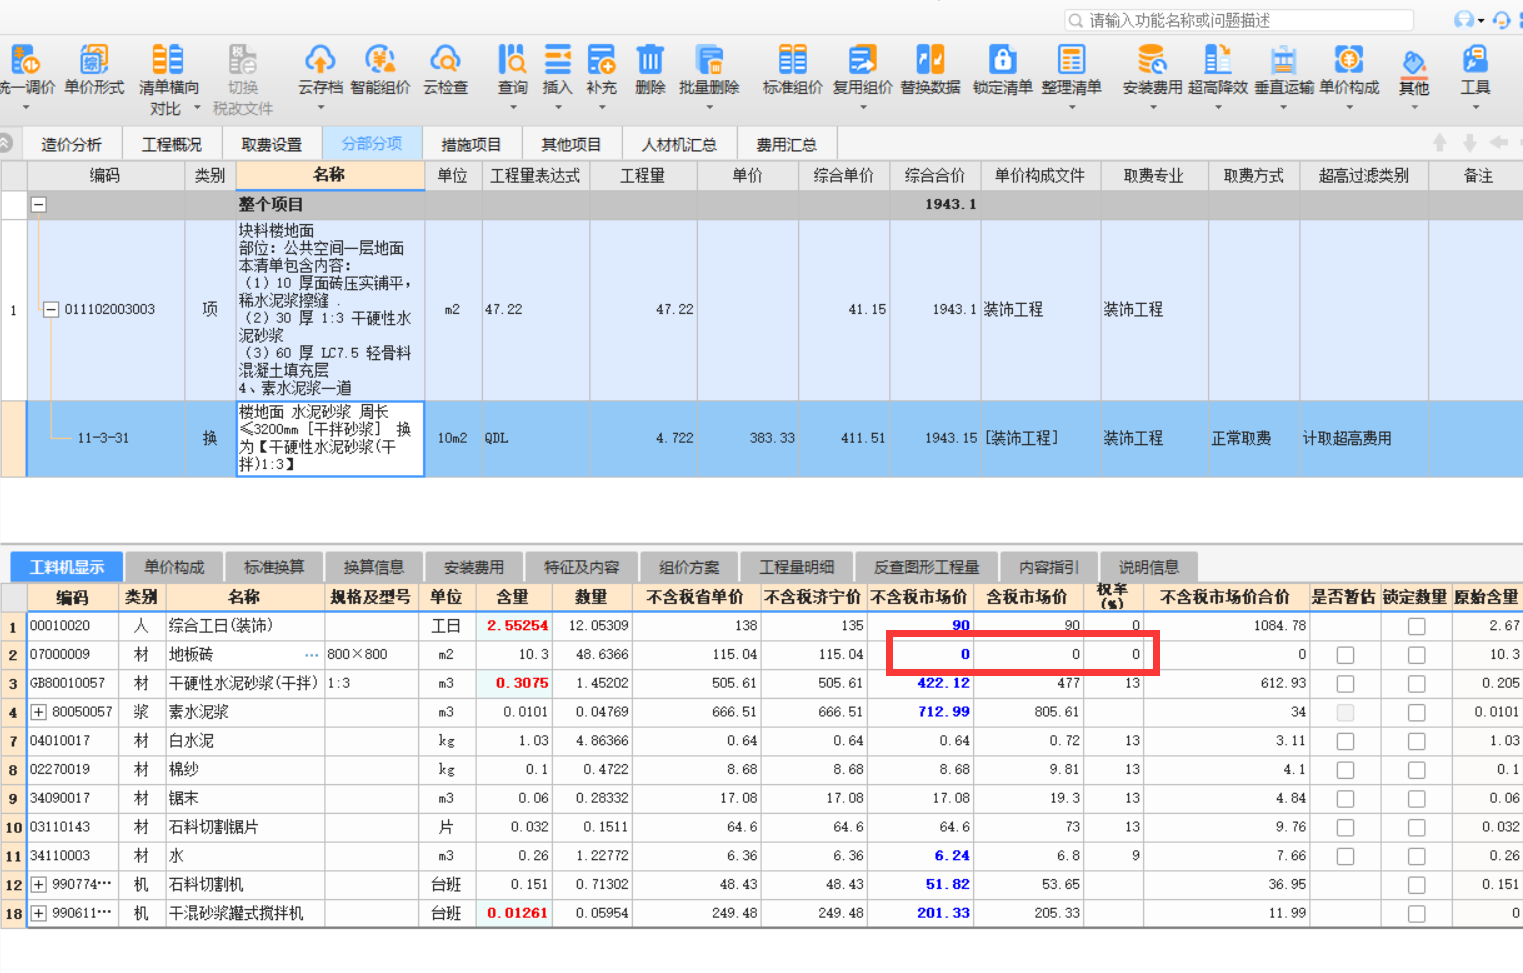
Task: Click the upward arrow icon in tab bar
Action: tap(1440, 143)
